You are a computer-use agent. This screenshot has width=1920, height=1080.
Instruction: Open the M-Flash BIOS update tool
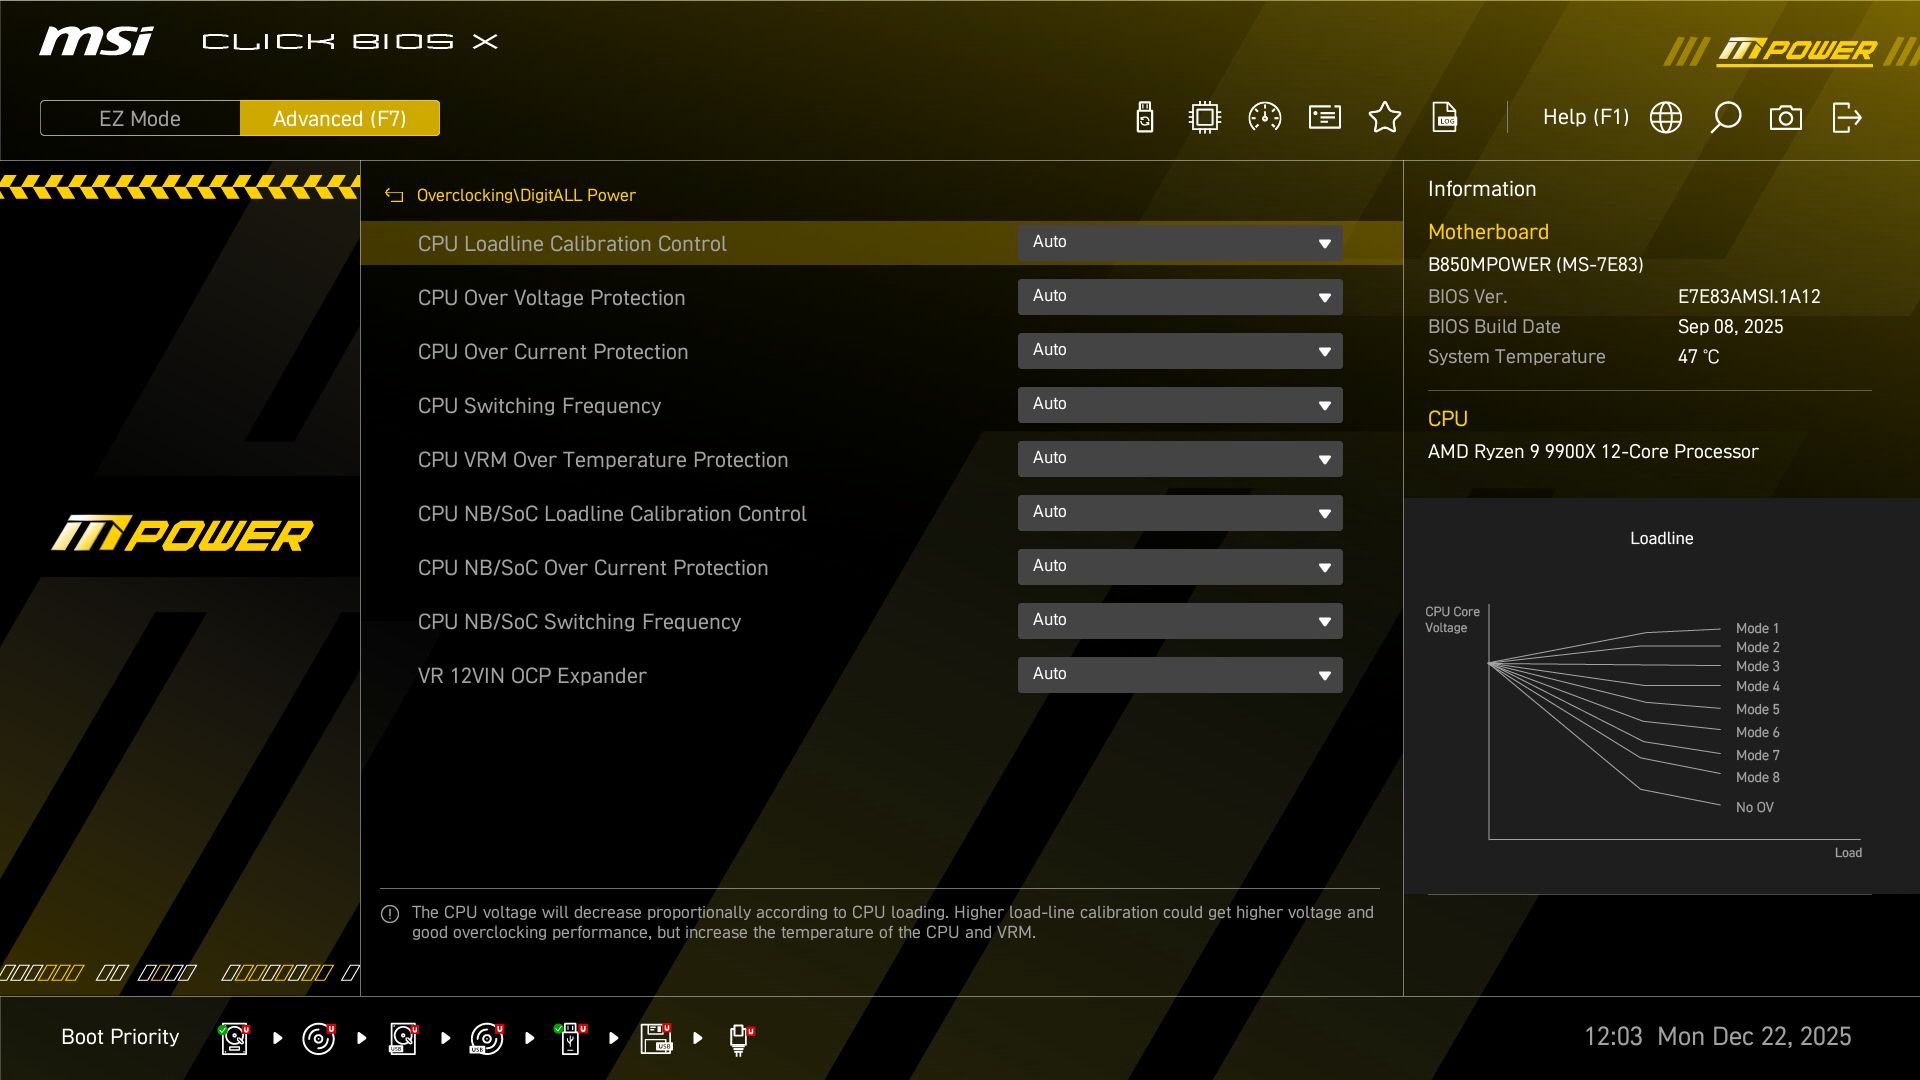coord(1144,117)
